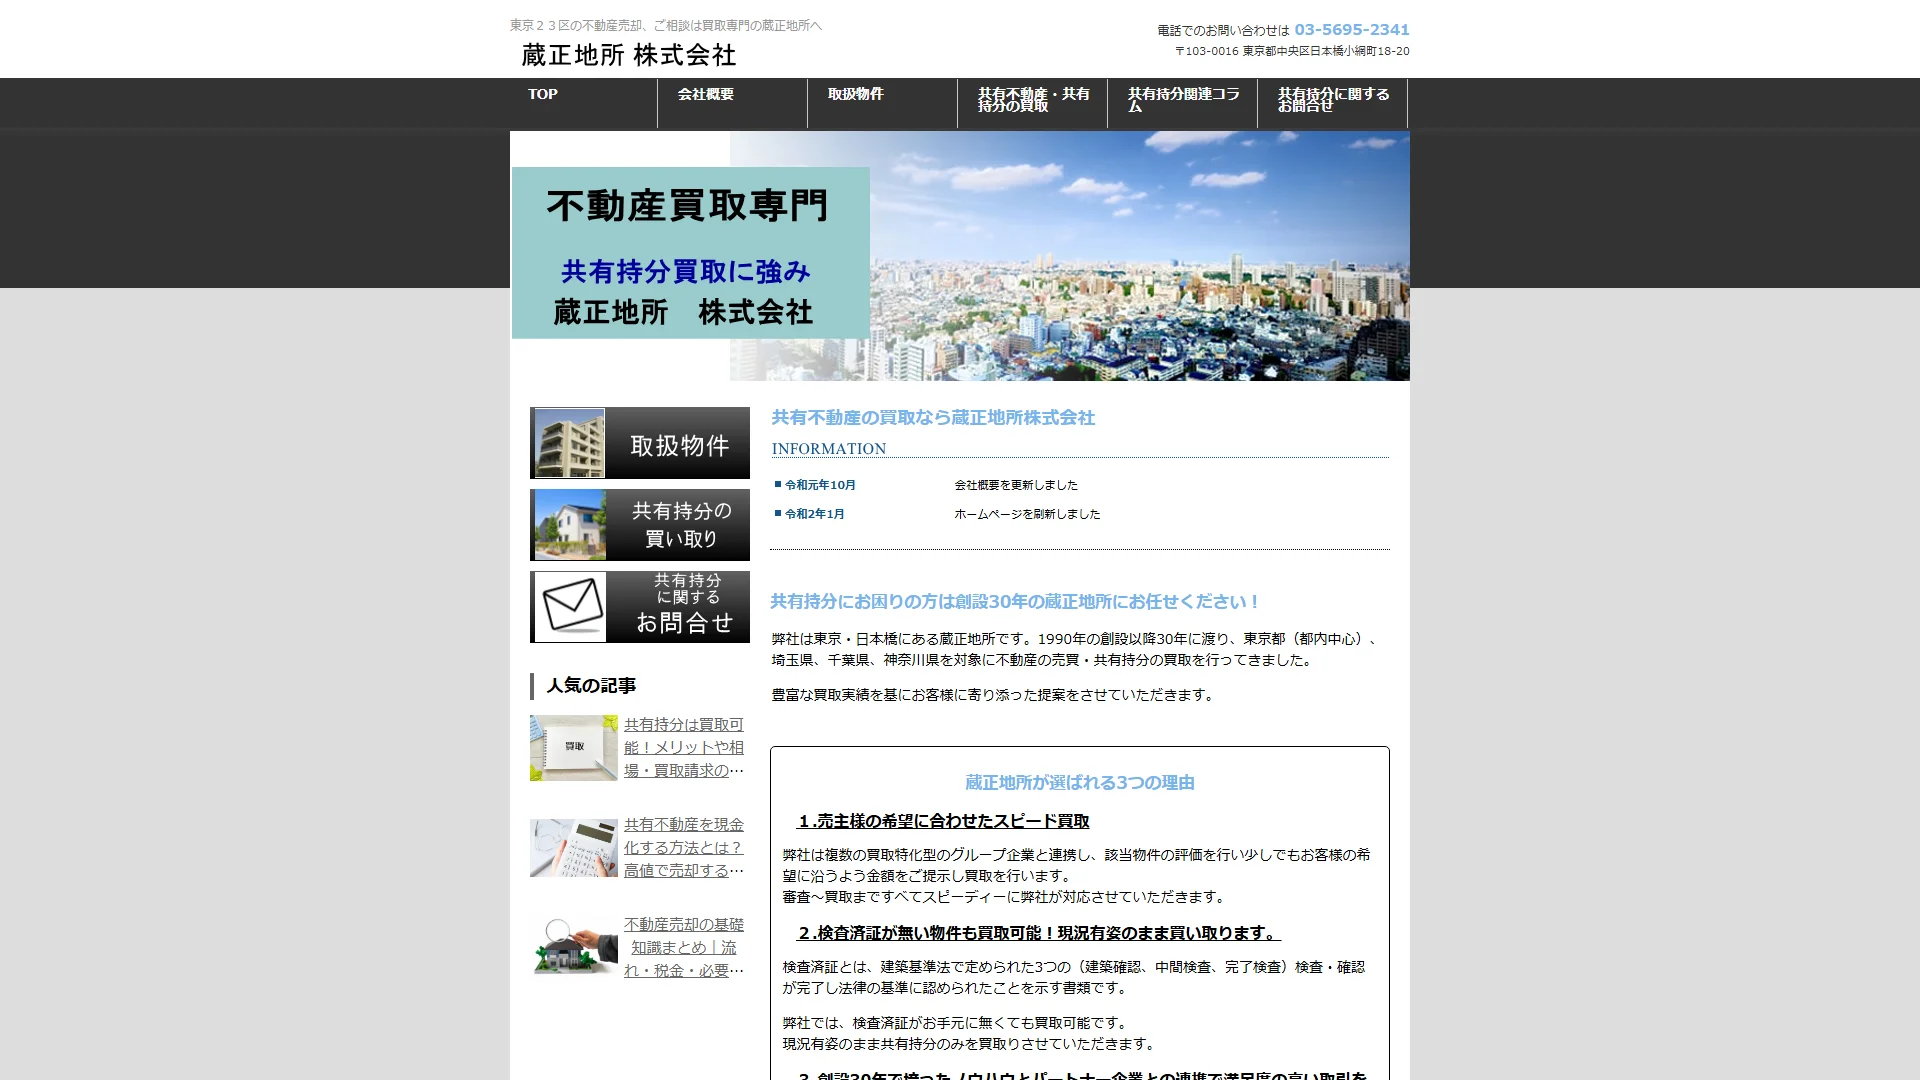Open 共有持分に関するお問合せ navigation item
The image size is (1920, 1080).
pyautogui.click(x=1332, y=103)
